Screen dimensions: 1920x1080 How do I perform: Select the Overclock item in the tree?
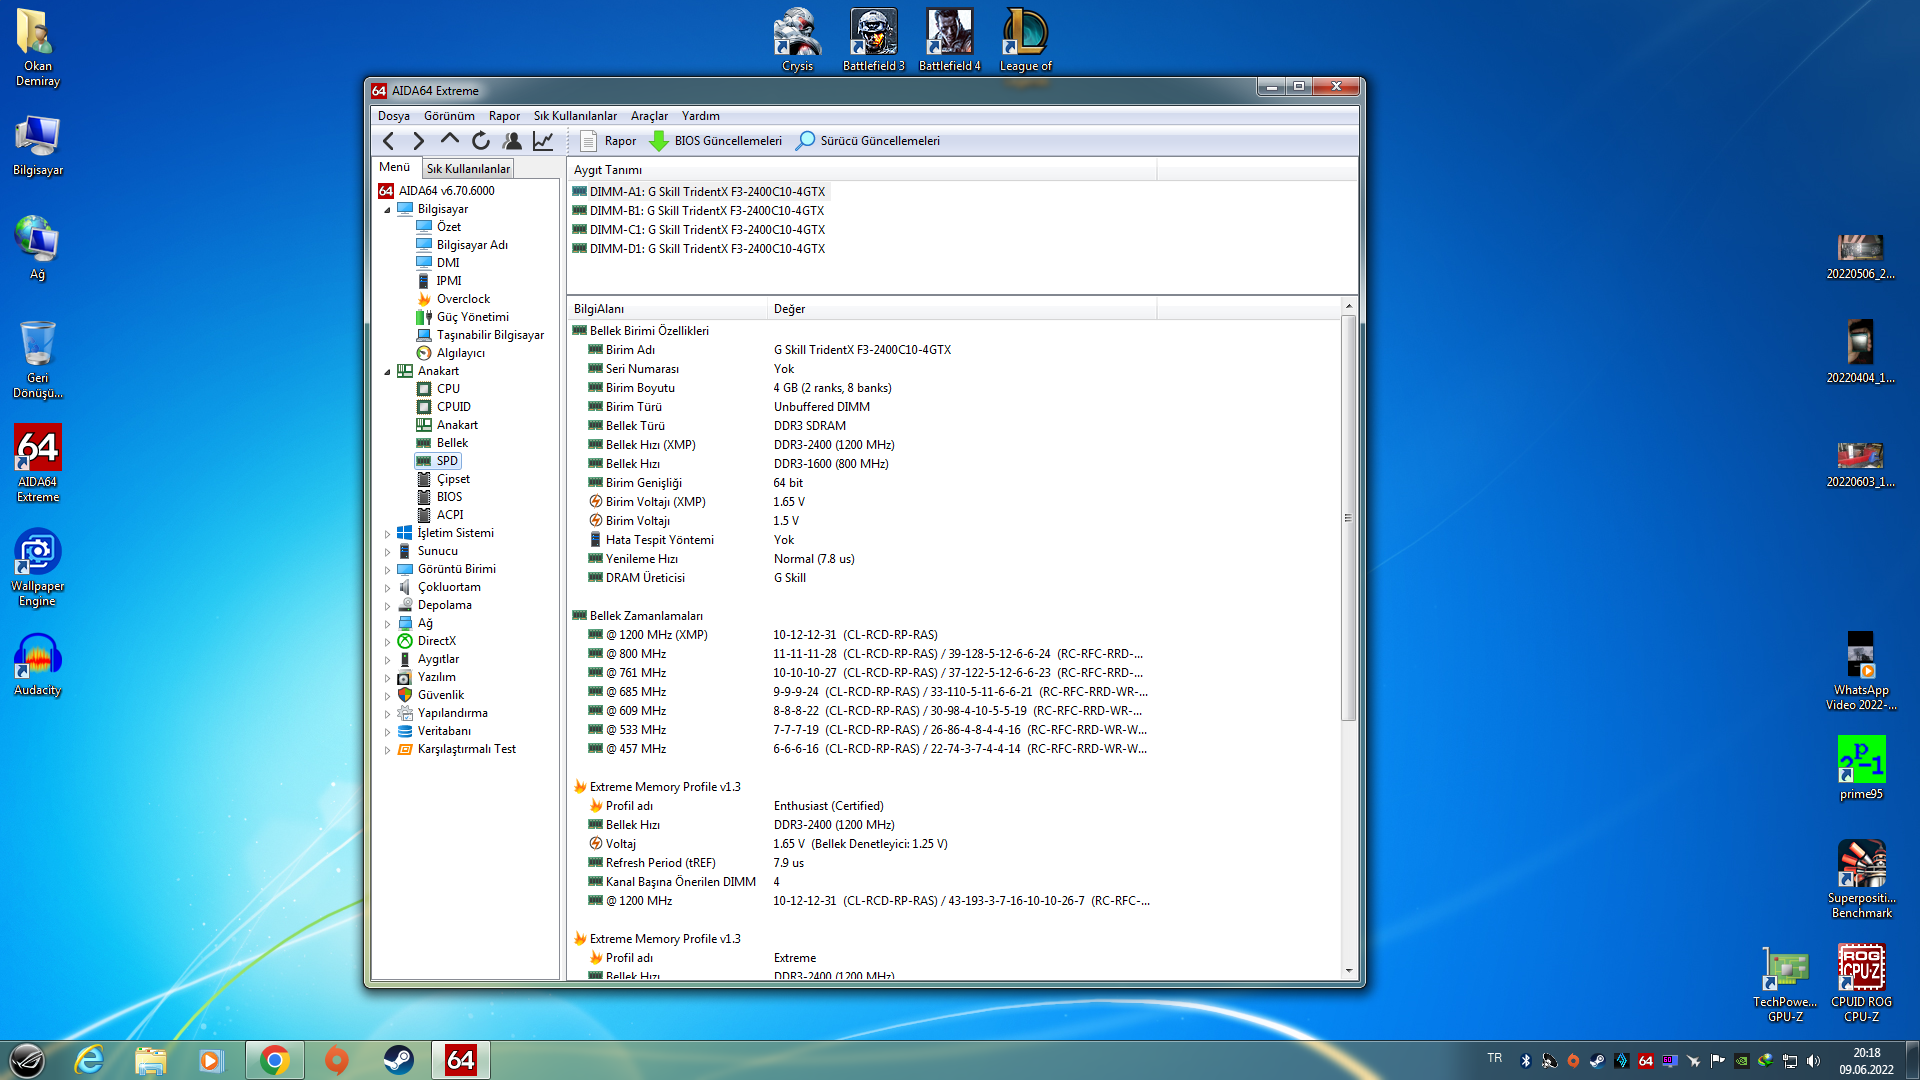click(463, 299)
